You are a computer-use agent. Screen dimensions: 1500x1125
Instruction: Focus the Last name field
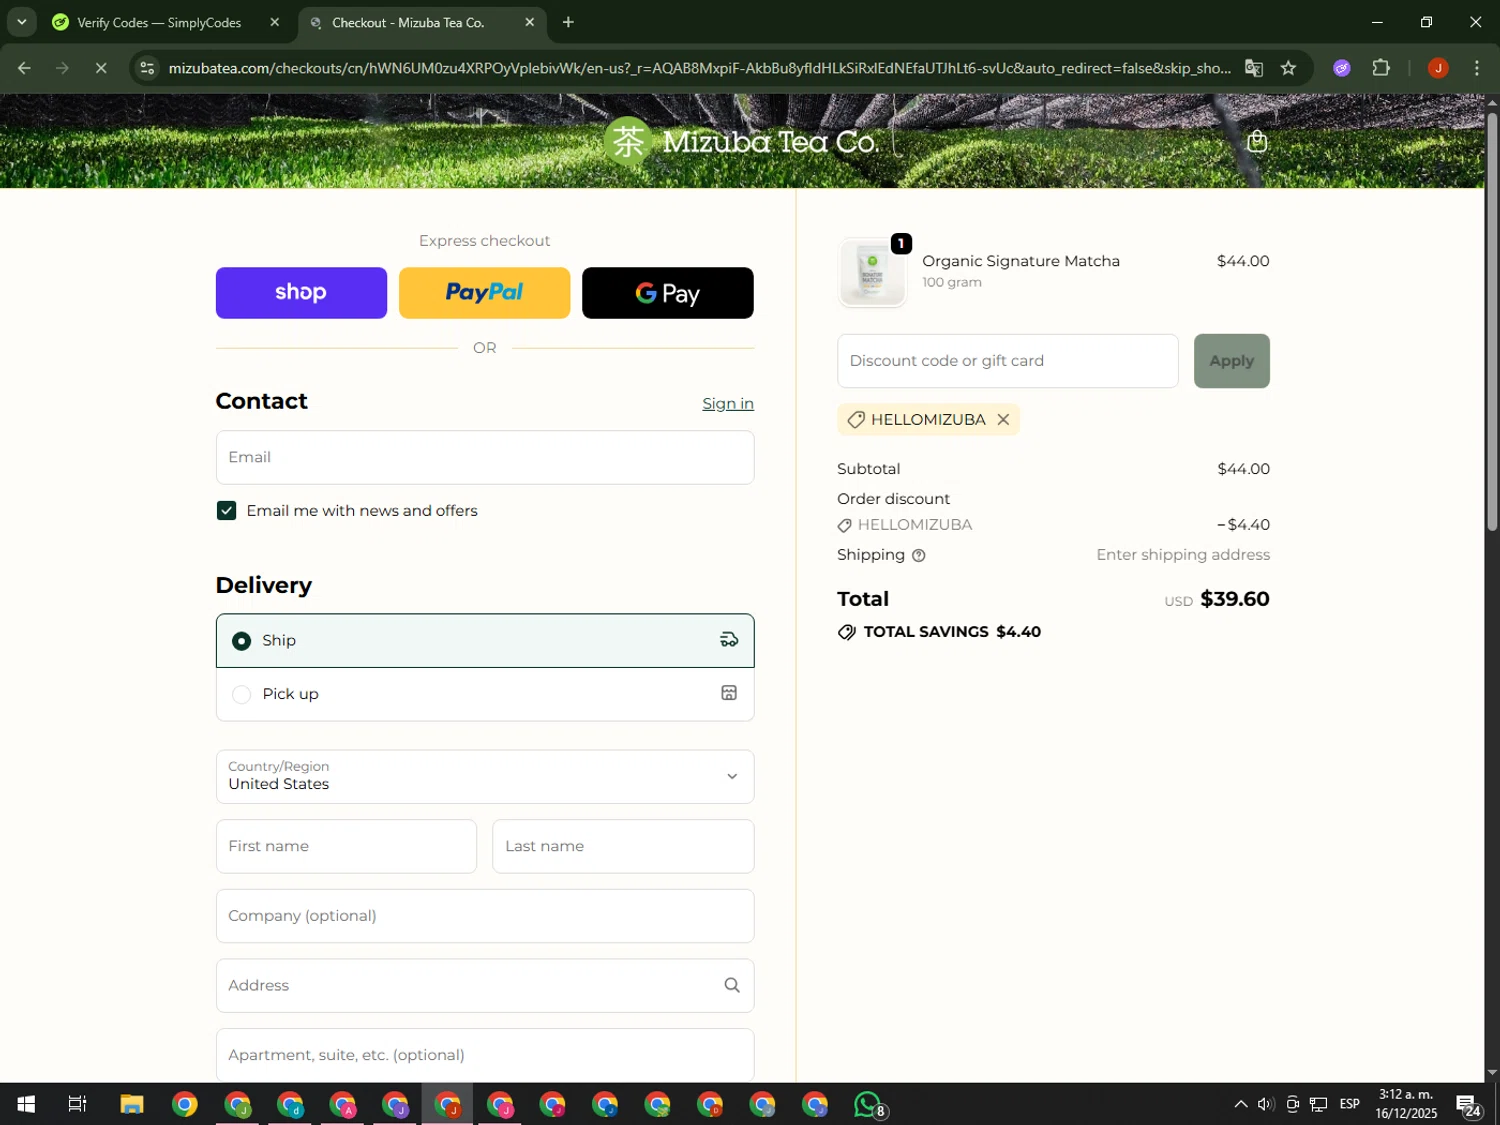623,847
